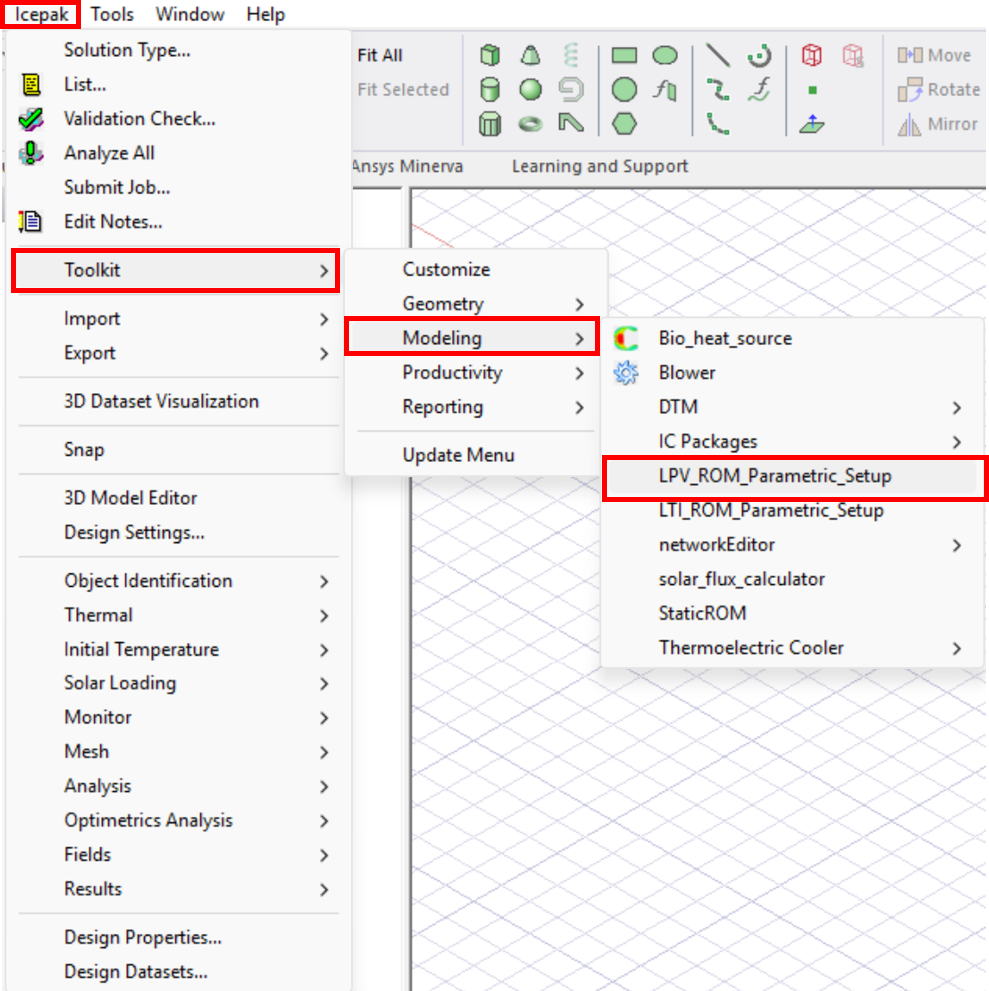Select the Draw line tool
This screenshot has height=991, width=989.
(x=718, y=56)
